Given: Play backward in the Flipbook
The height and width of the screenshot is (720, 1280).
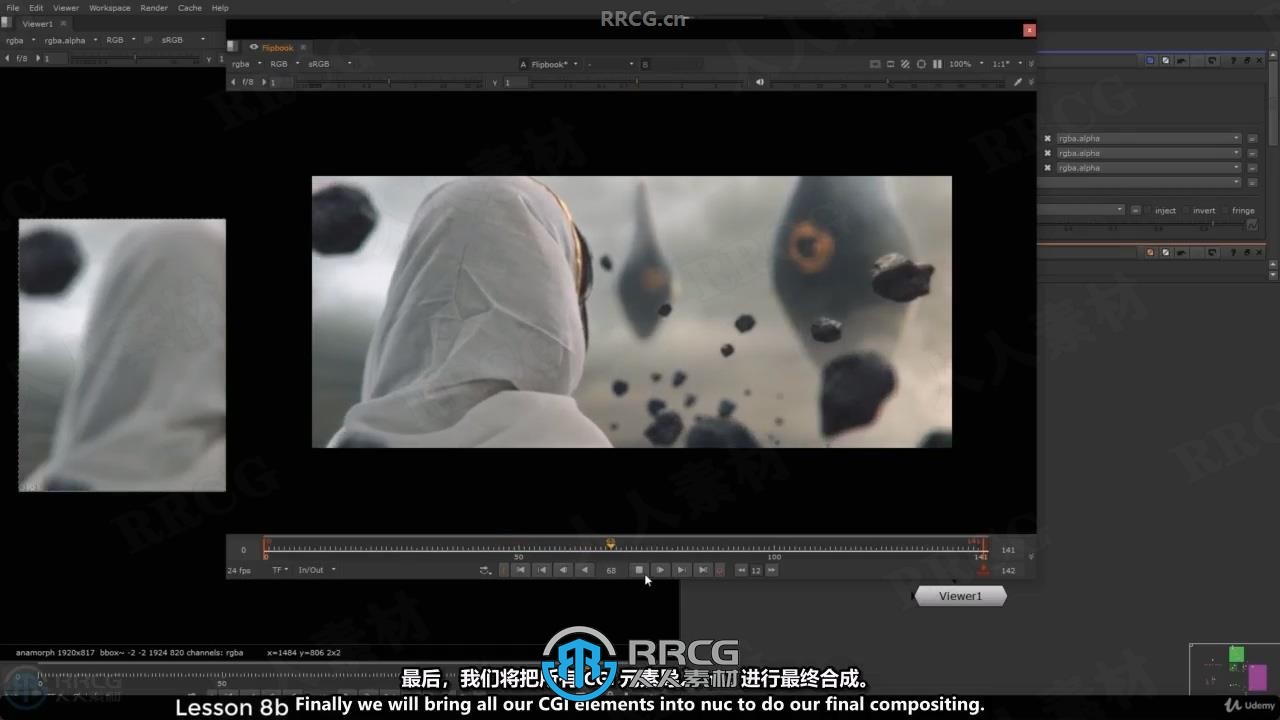Looking at the screenshot, I should [x=584, y=570].
